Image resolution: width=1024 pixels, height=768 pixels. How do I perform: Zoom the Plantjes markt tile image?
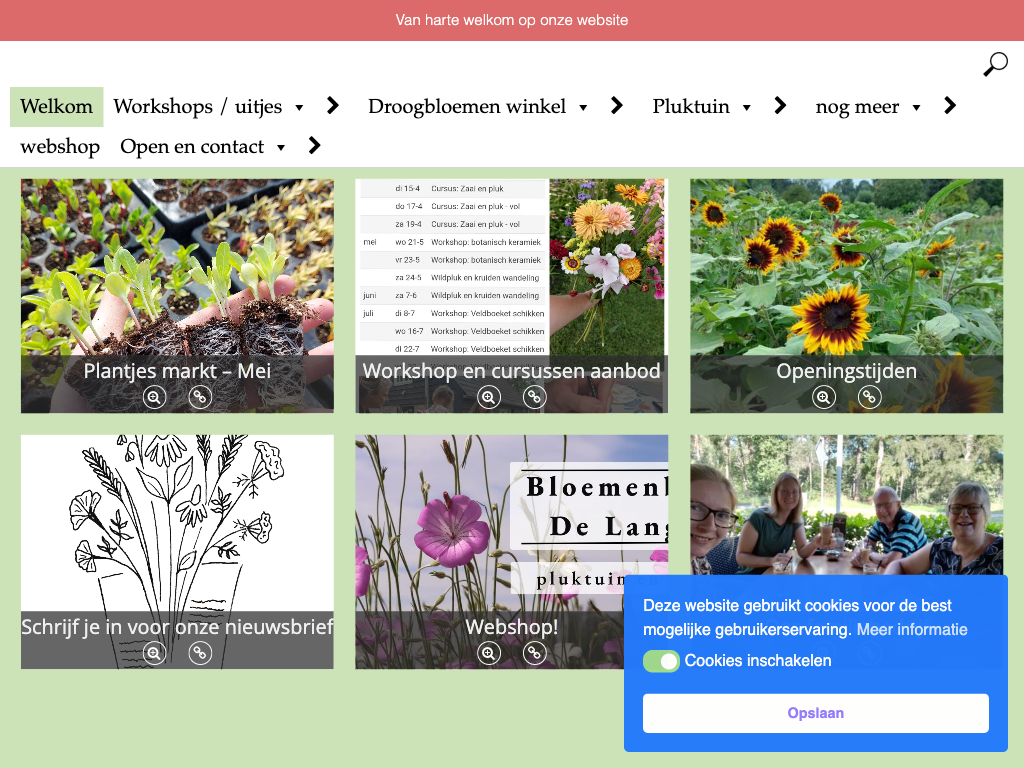[154, 397]
